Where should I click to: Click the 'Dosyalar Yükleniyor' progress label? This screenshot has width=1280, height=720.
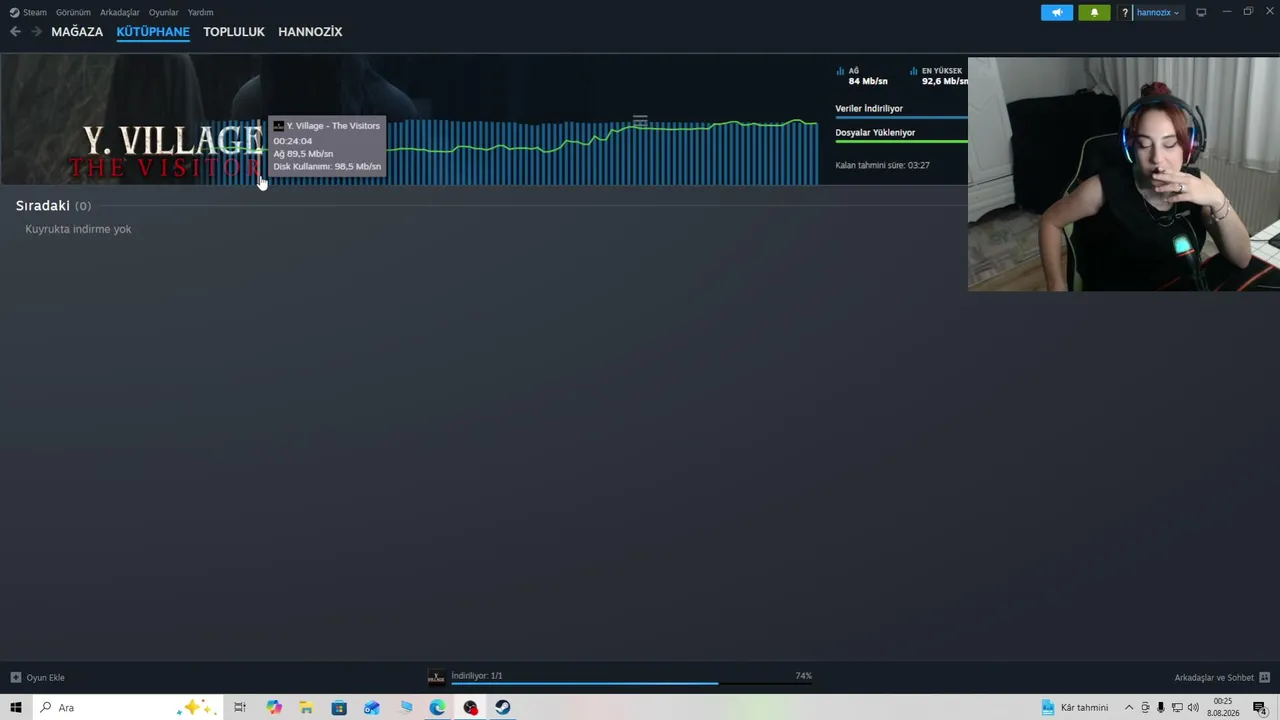pyautogui.click(x=875, y=132)
